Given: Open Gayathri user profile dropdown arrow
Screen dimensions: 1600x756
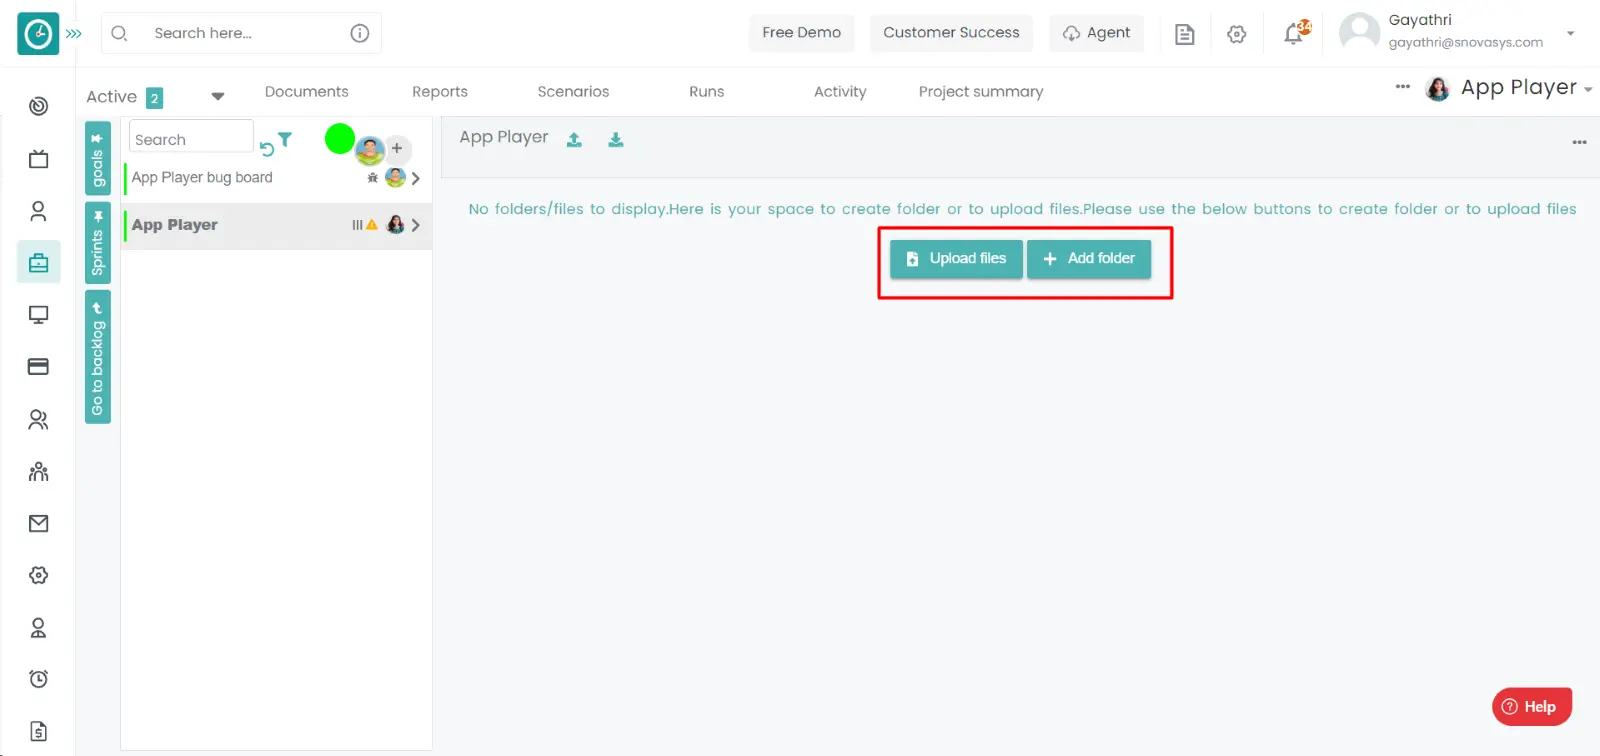Looking at the screenshot, I should pos(1570,33).
